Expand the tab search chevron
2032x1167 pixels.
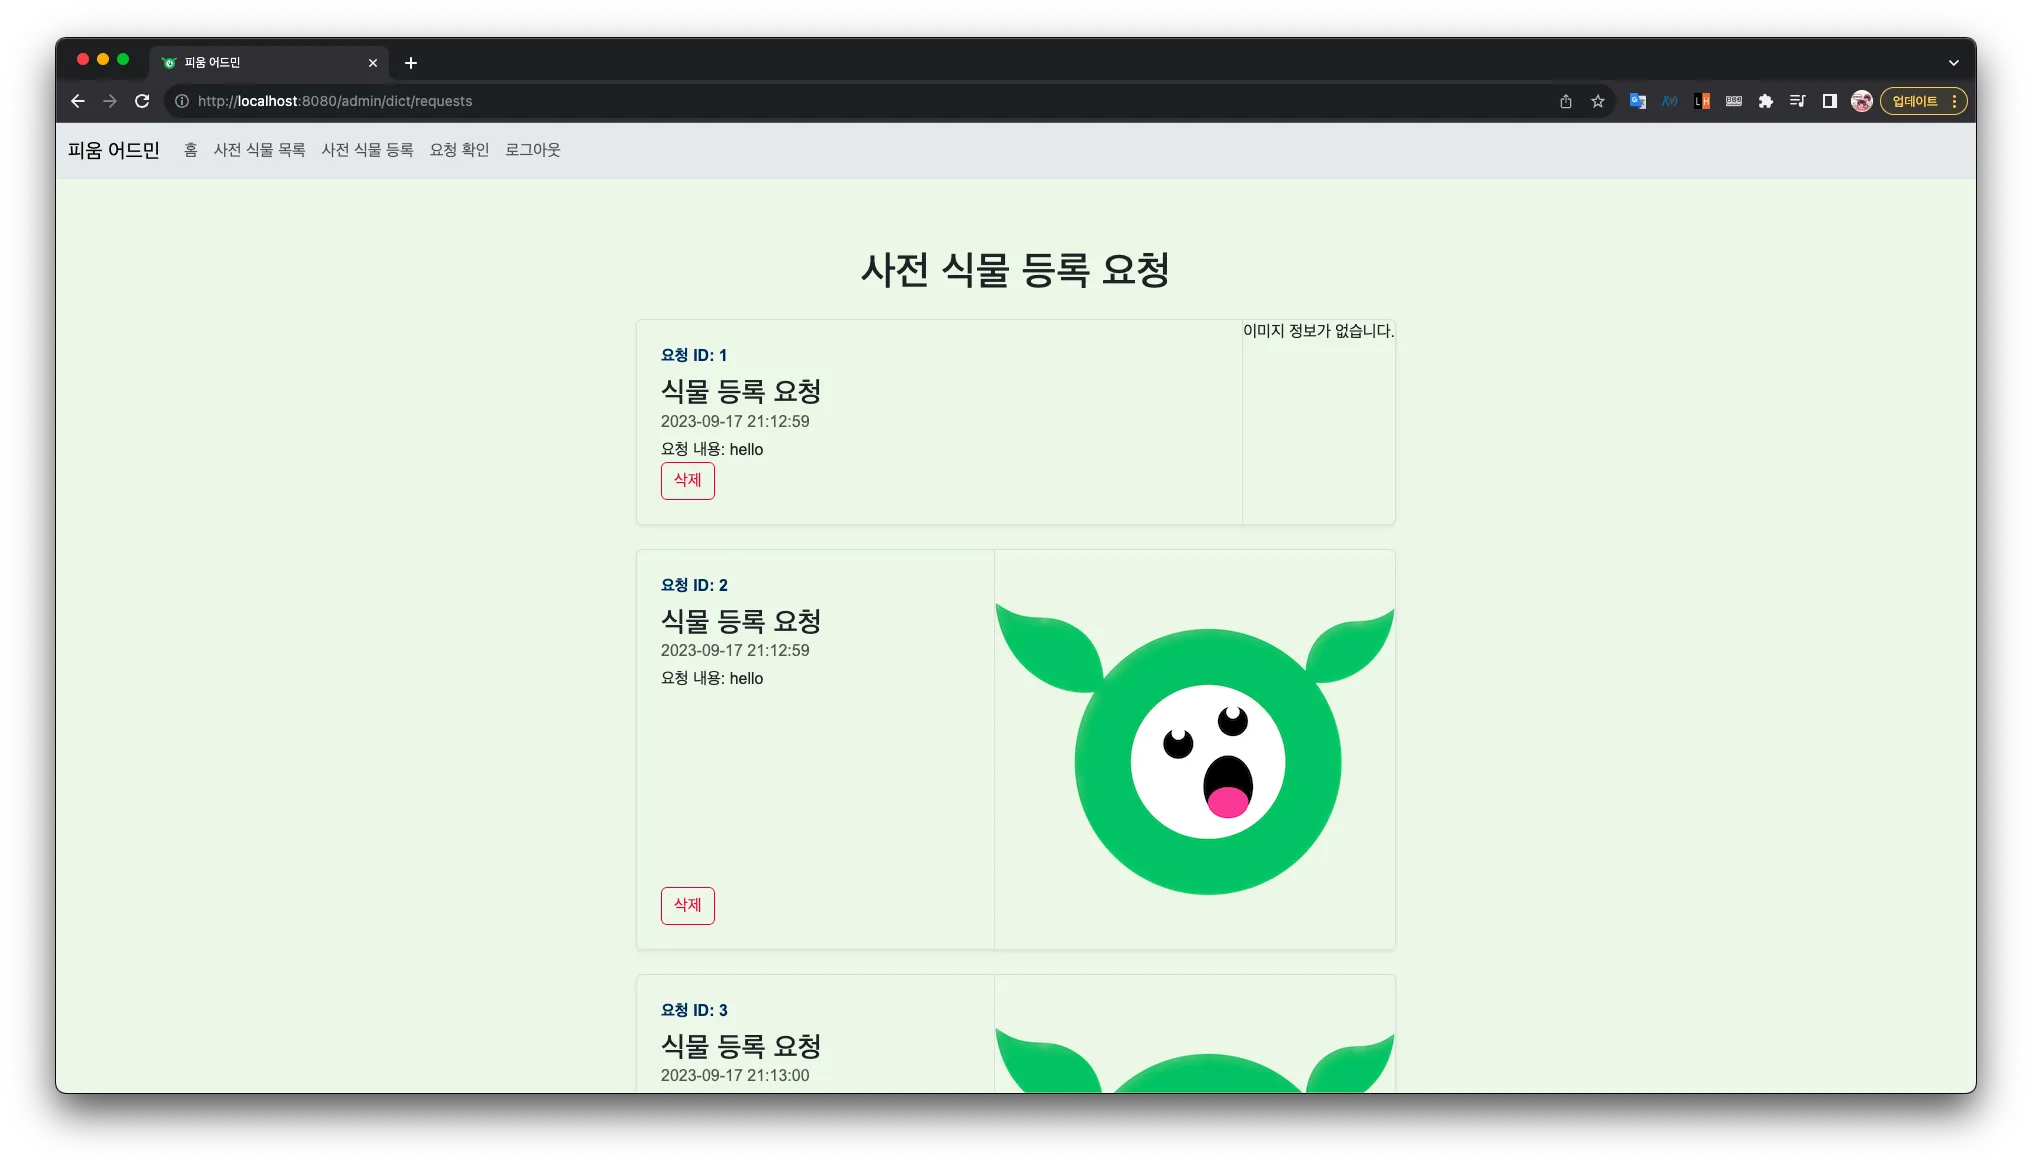tap(1953, 63)
